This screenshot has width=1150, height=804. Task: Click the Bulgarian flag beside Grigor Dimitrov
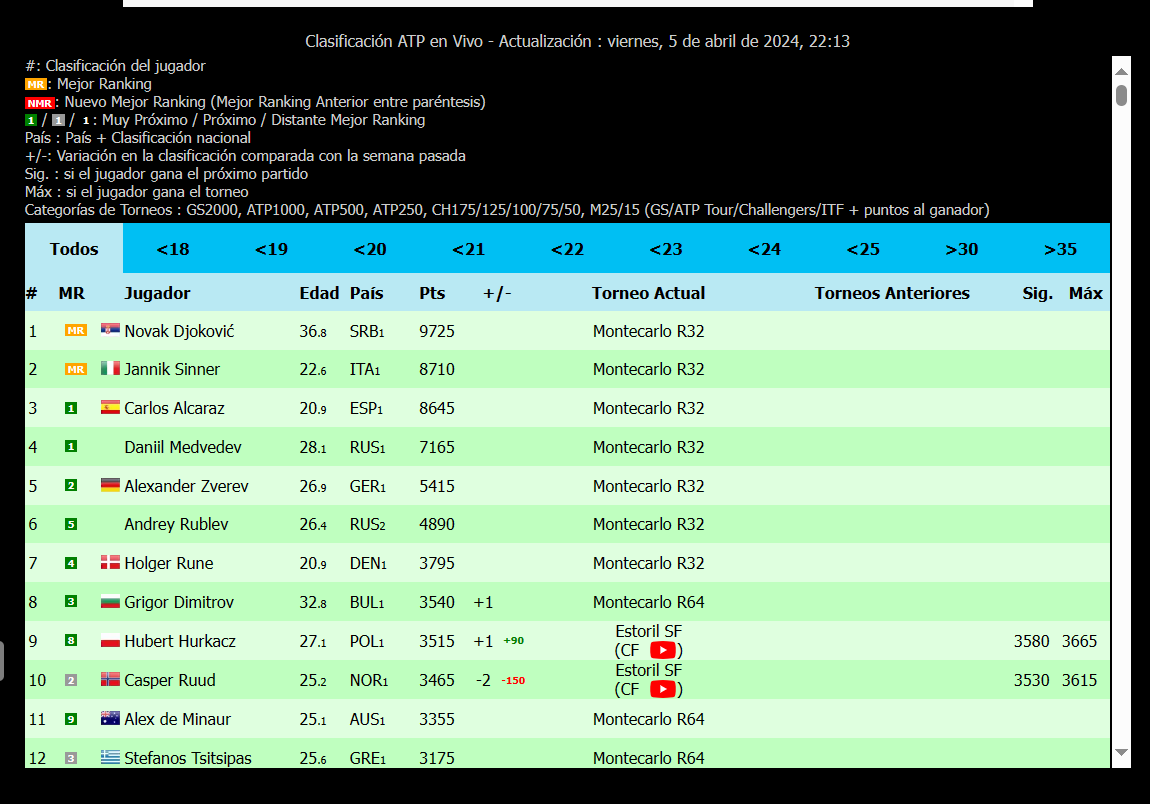pyautogui.click(x=110, y=602)
